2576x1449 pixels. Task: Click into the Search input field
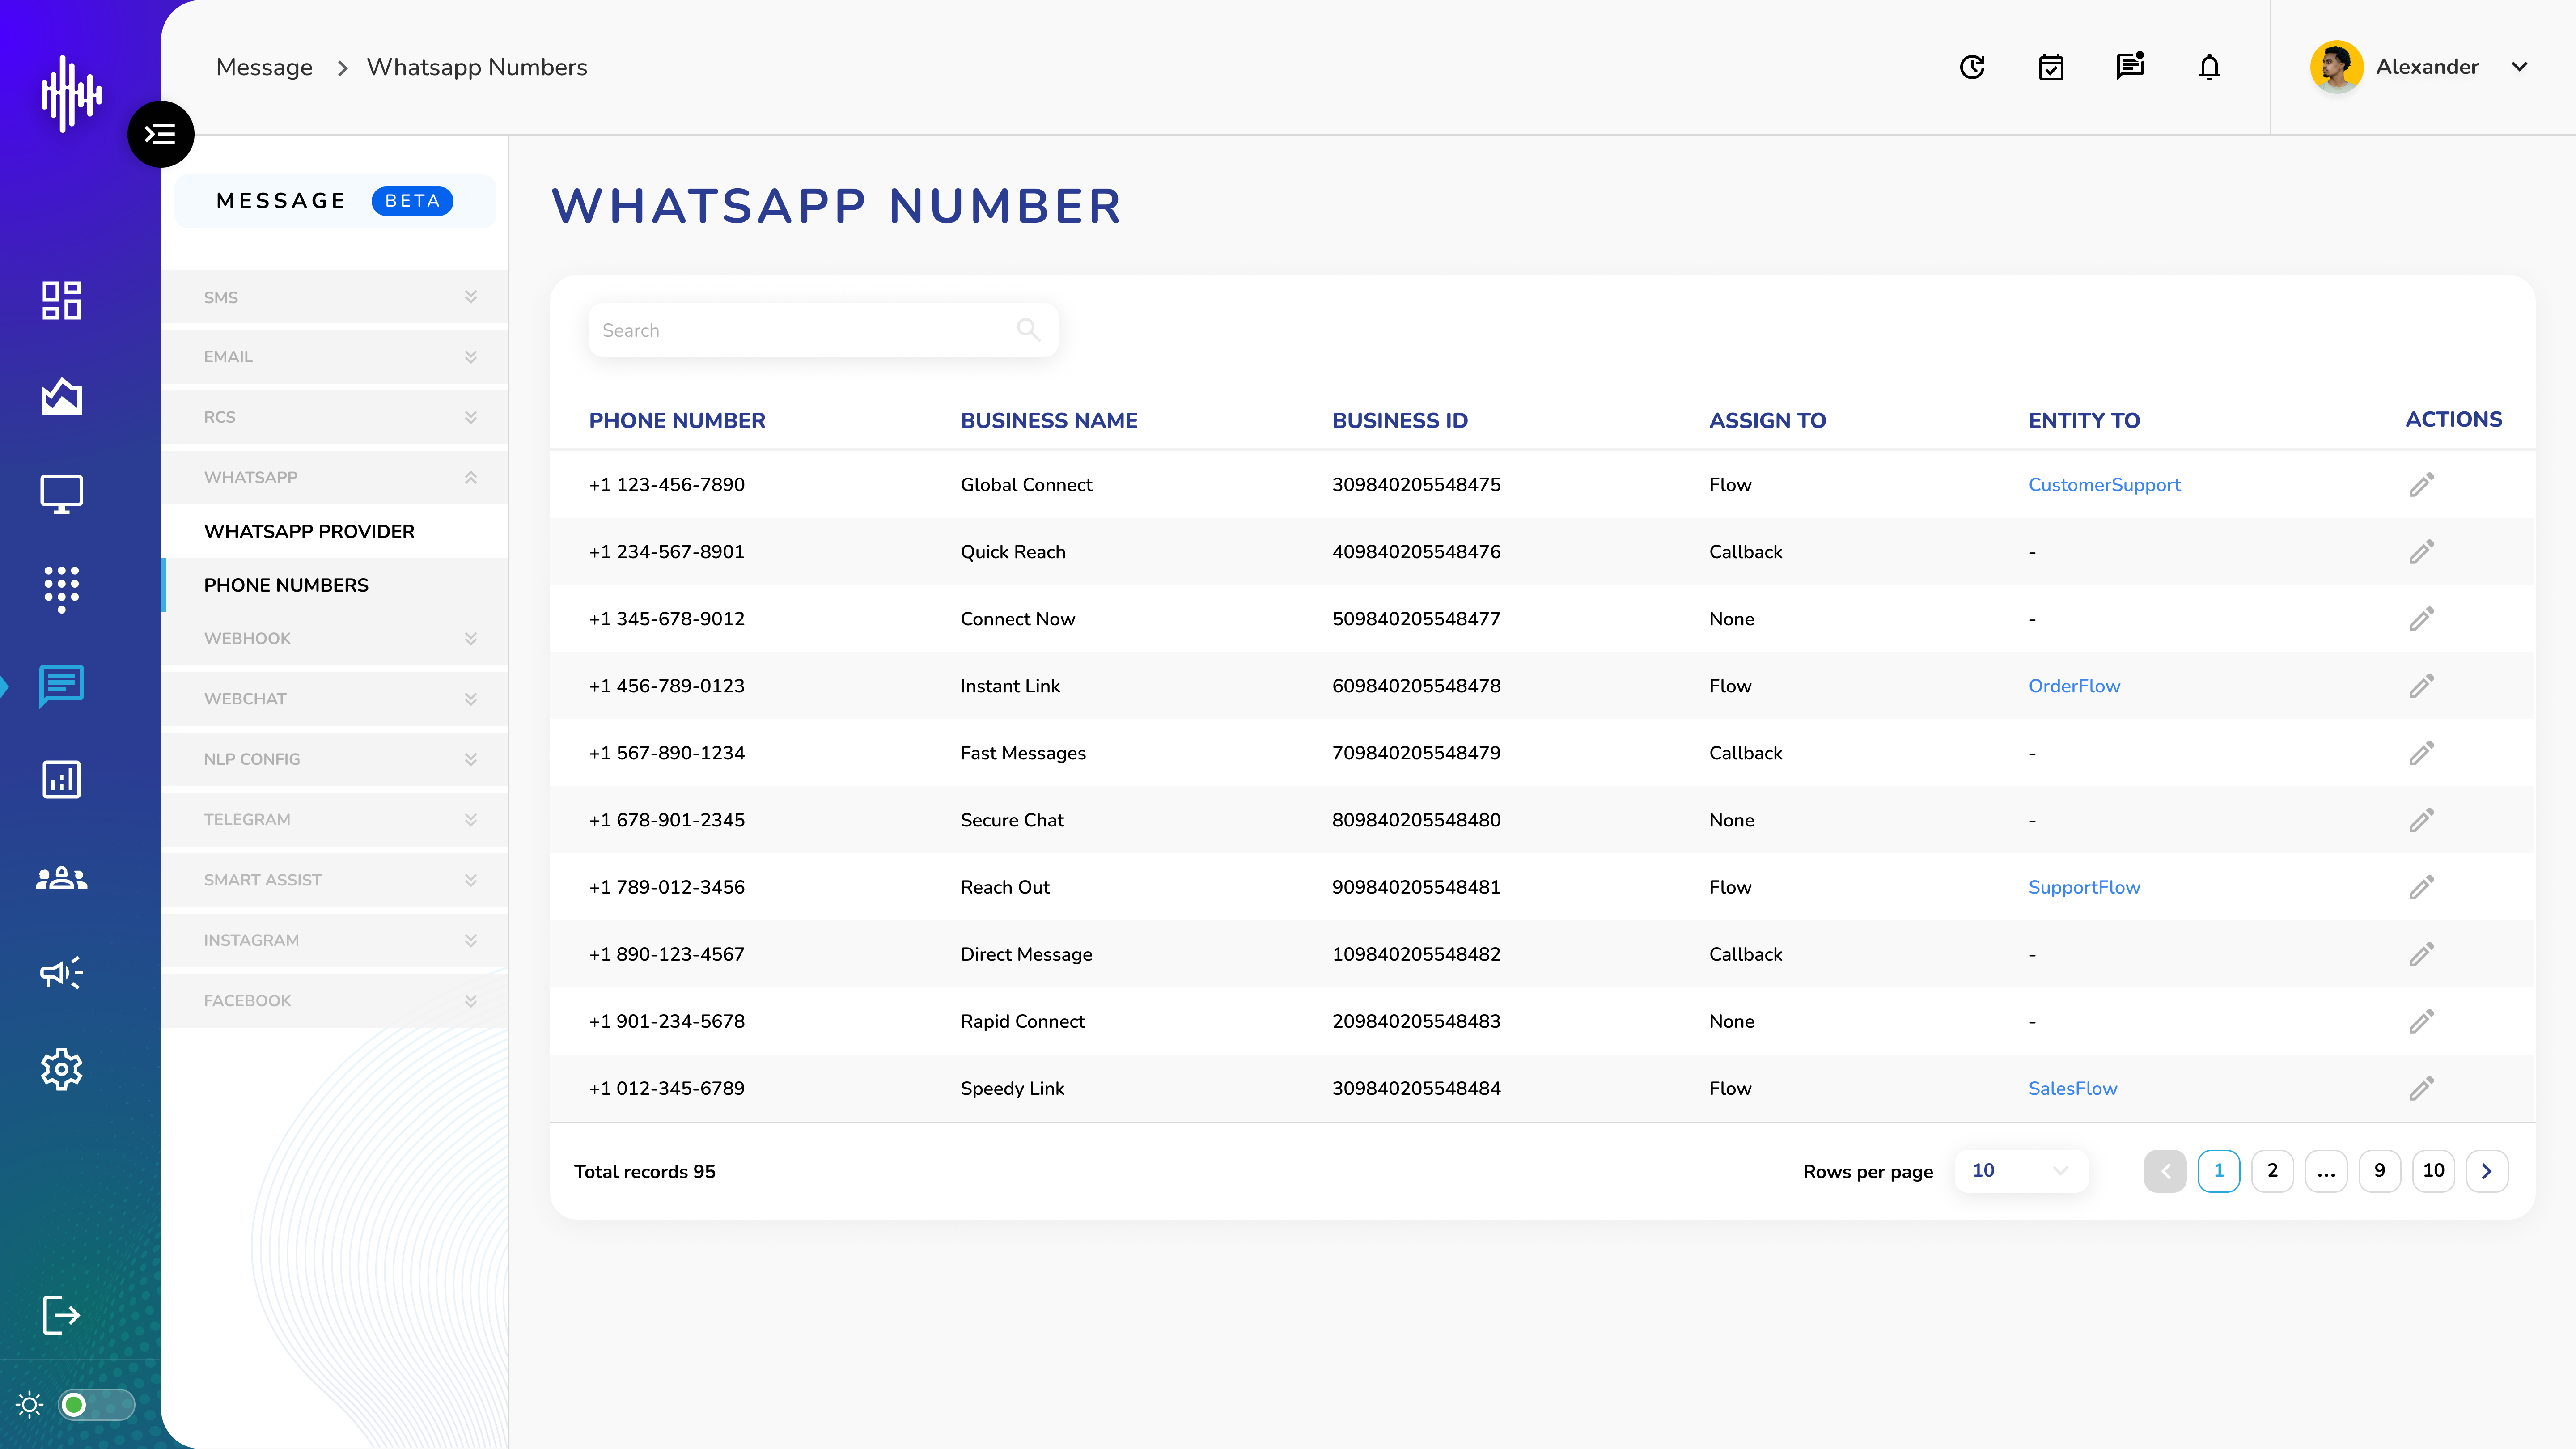(x=823, y=330)
